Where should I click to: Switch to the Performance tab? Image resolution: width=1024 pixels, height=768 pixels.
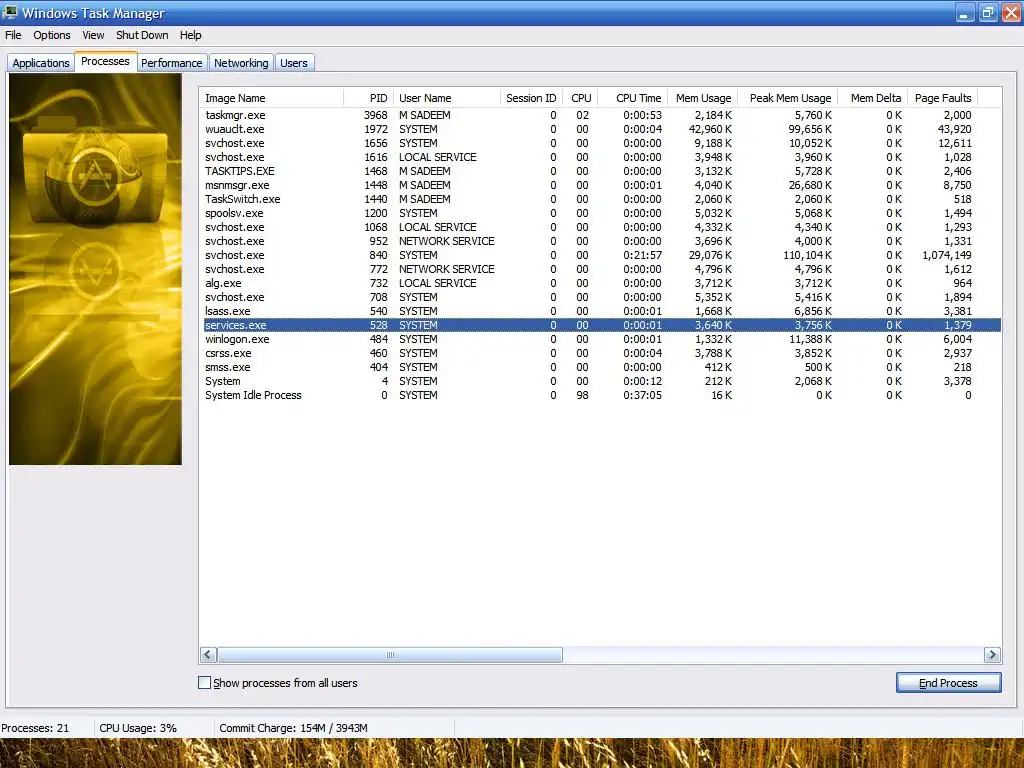click(x=172, y=63)
